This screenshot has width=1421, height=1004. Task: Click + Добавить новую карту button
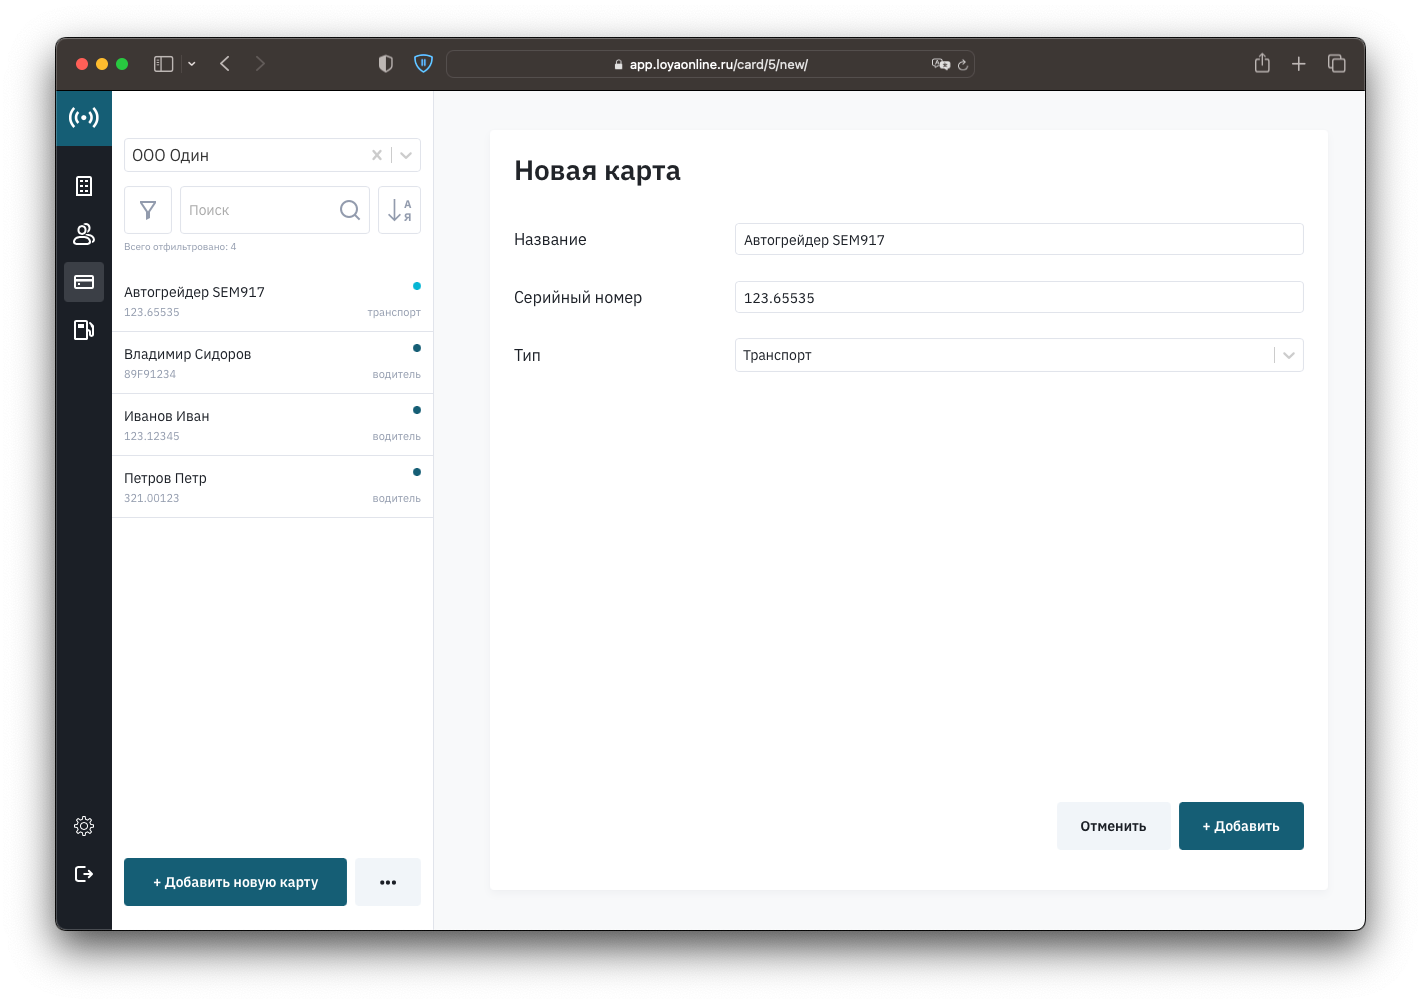click(x=235, y=882)
